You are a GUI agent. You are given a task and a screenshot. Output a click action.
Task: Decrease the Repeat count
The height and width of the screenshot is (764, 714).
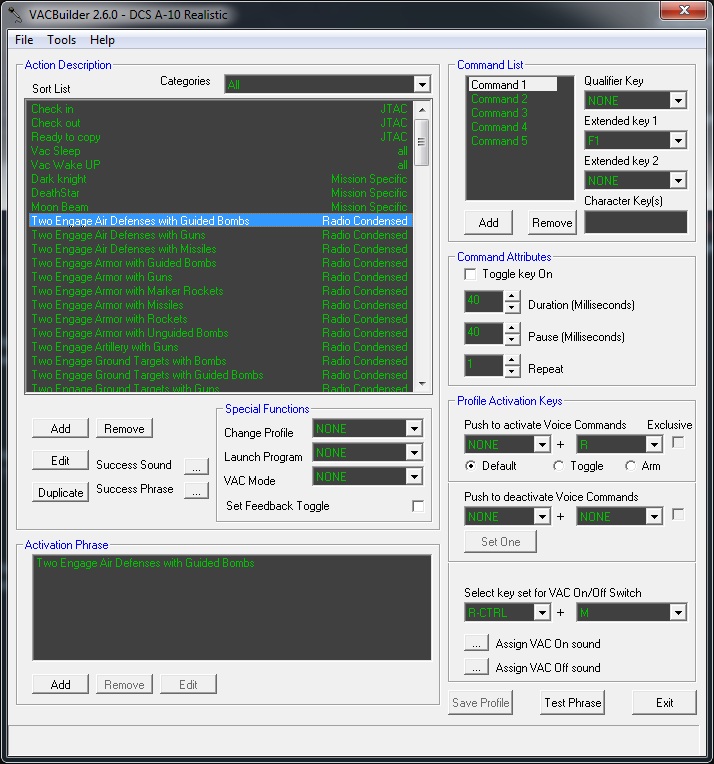pos(511,371)
